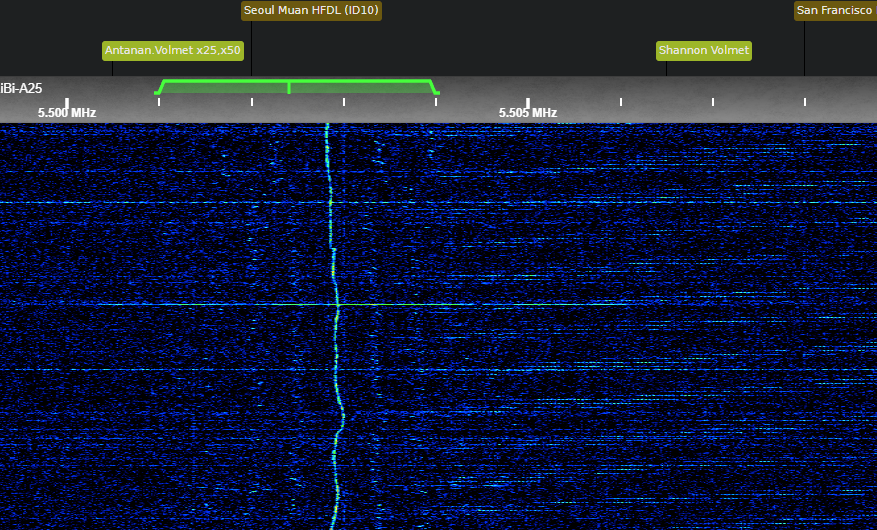Image resolution: width=877 pixels, height=530 pixels.
Task: Select the Seoul Muan HFDL (ID10) label
Action: [x=311, y=11]
